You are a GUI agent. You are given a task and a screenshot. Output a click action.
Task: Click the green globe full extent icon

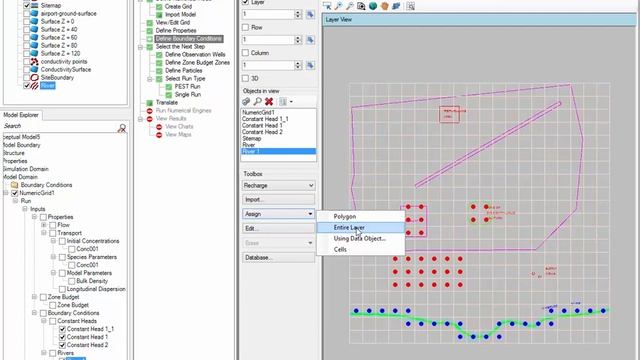tap(373, 6)
